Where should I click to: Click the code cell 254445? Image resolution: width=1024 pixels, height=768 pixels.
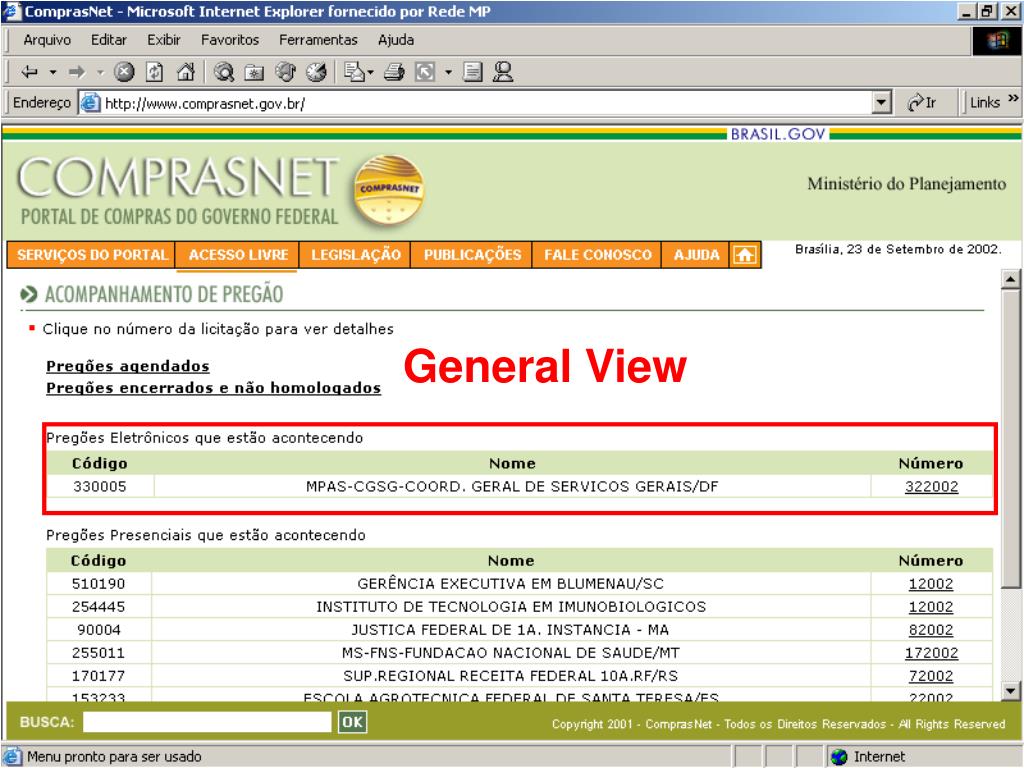pos(99,607)
